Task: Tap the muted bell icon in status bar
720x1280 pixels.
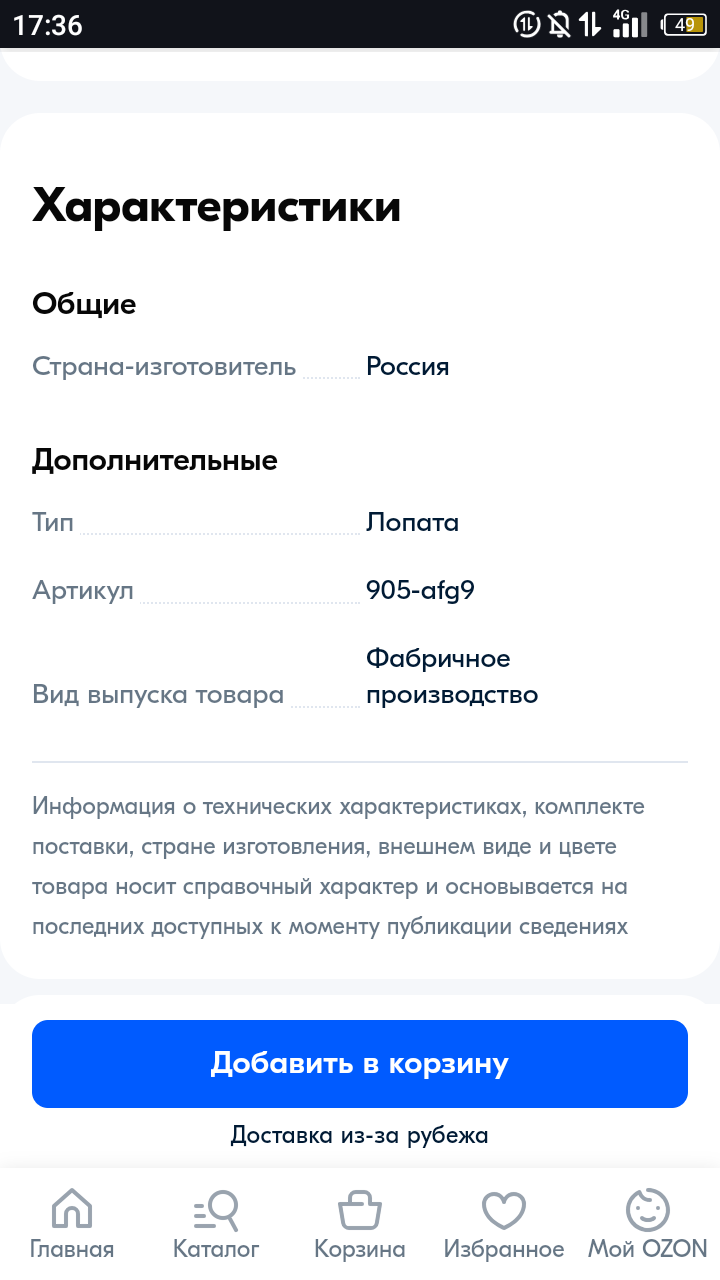Action: [560, 25]
